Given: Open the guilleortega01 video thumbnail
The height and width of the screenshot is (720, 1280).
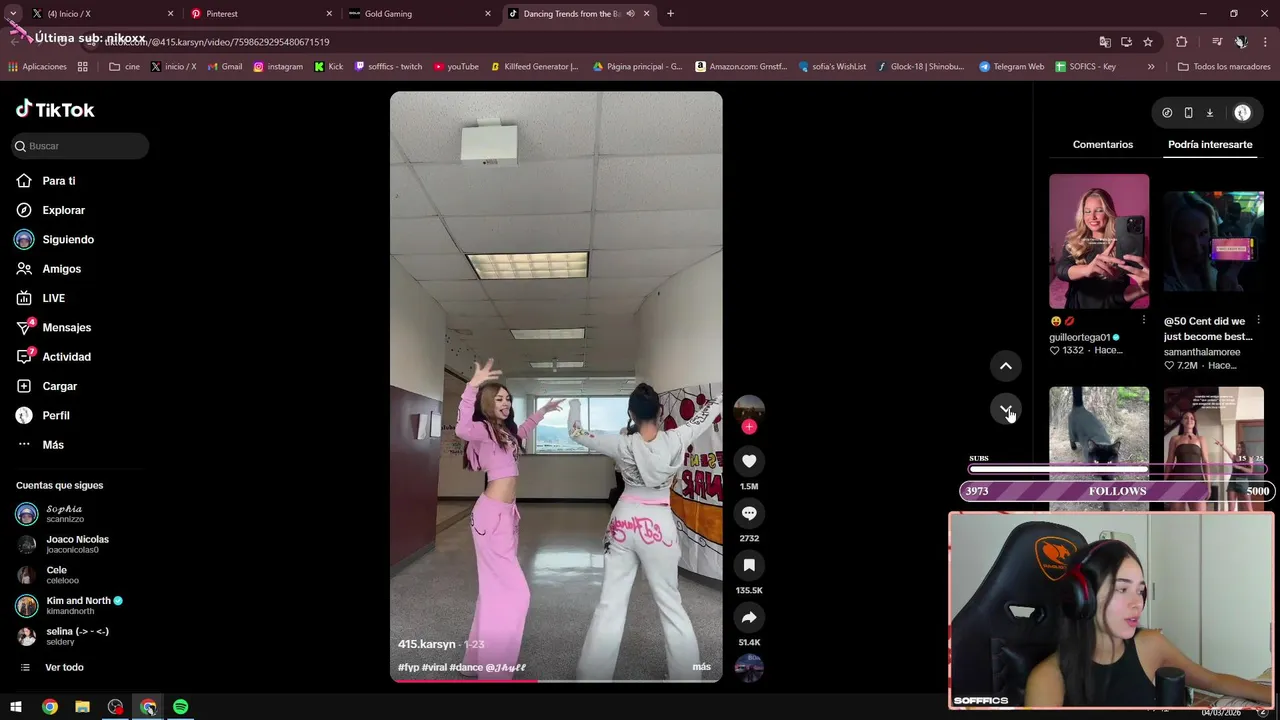Looking at the screenshot, I should point(1099,241).
